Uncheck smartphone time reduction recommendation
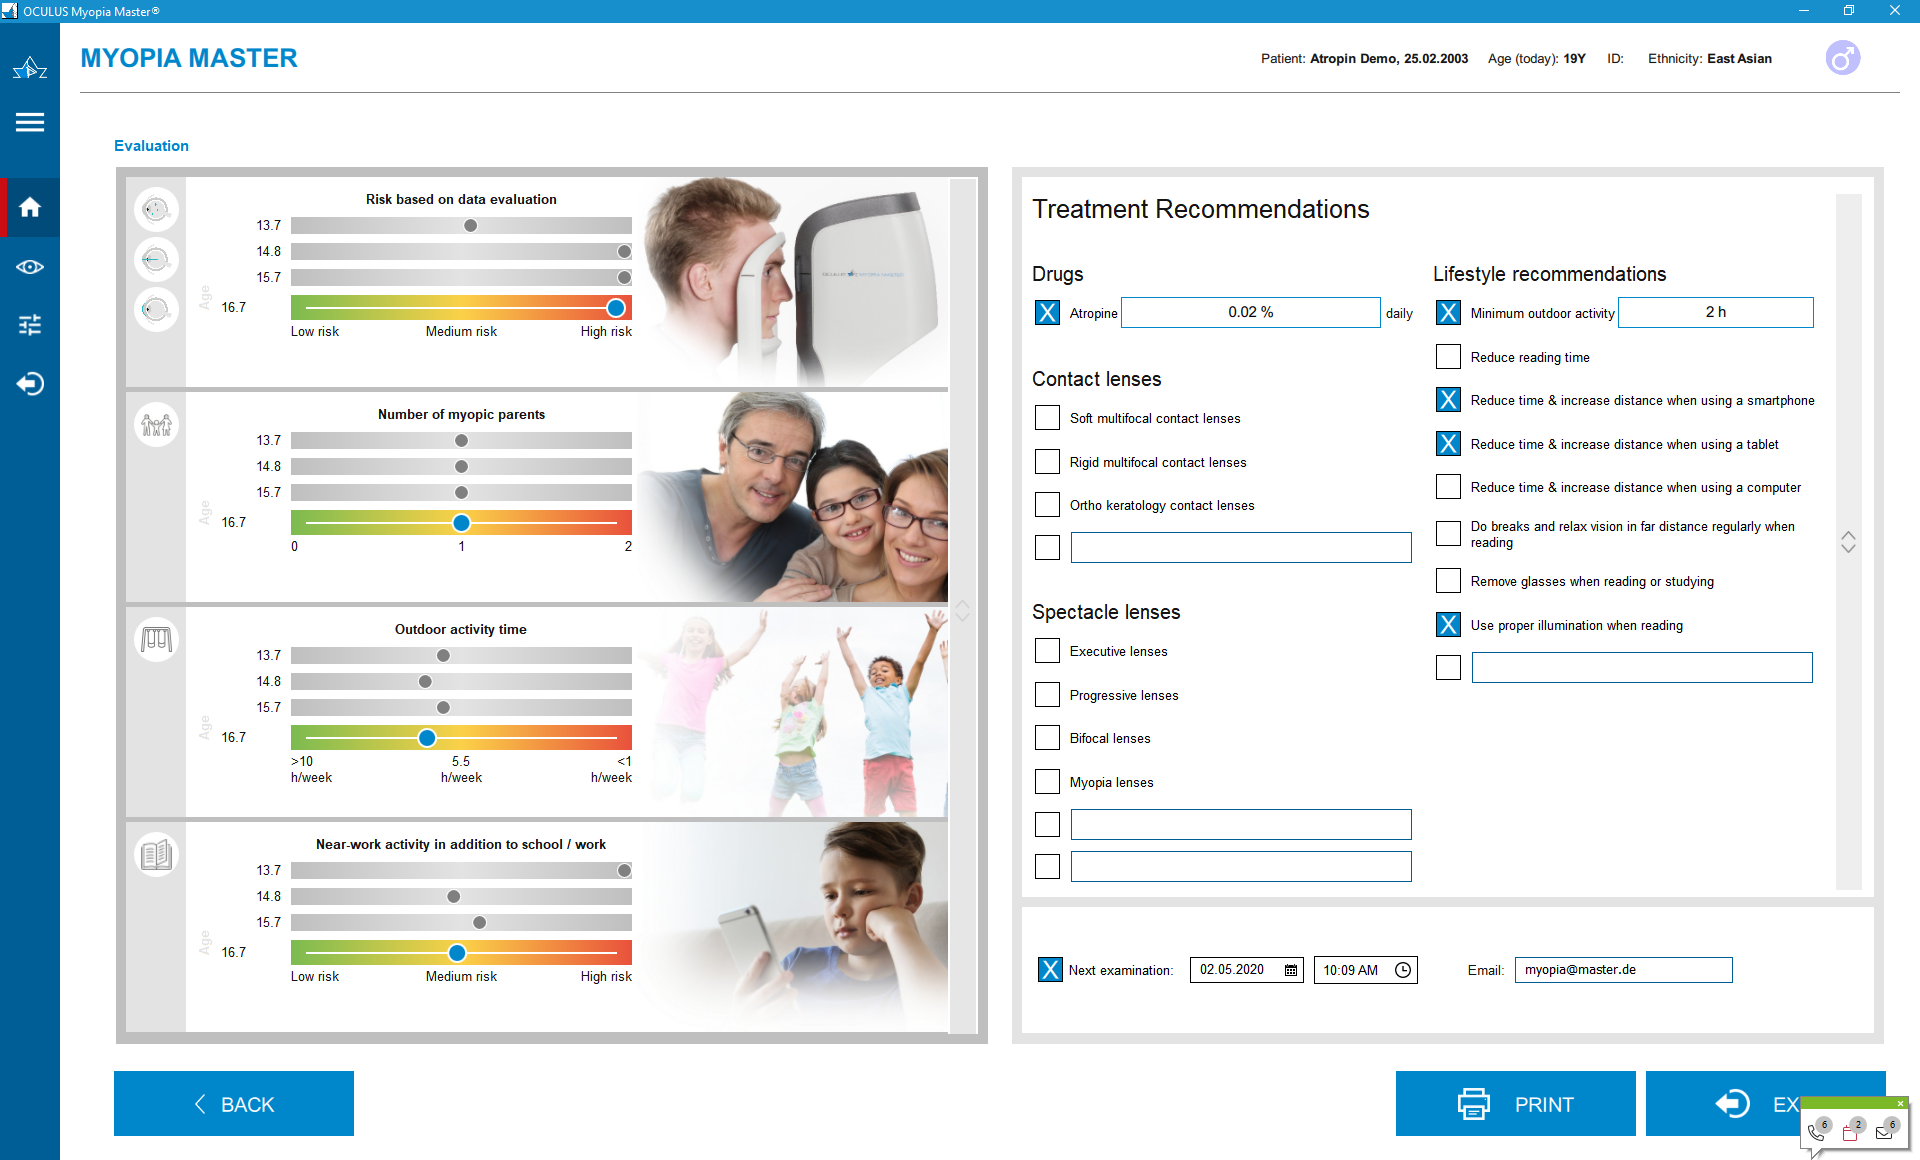Screen dimensions: 1920x1160 (x=1448, y=400)
